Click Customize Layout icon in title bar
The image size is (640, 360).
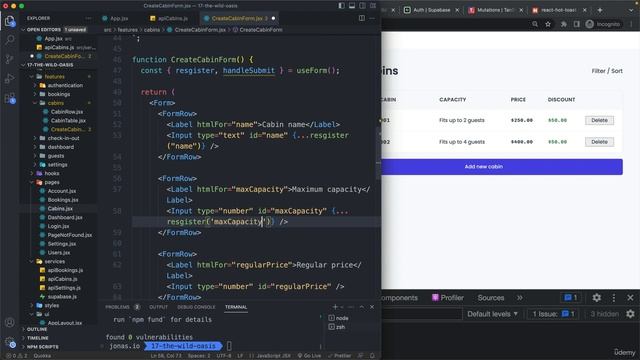373,6
